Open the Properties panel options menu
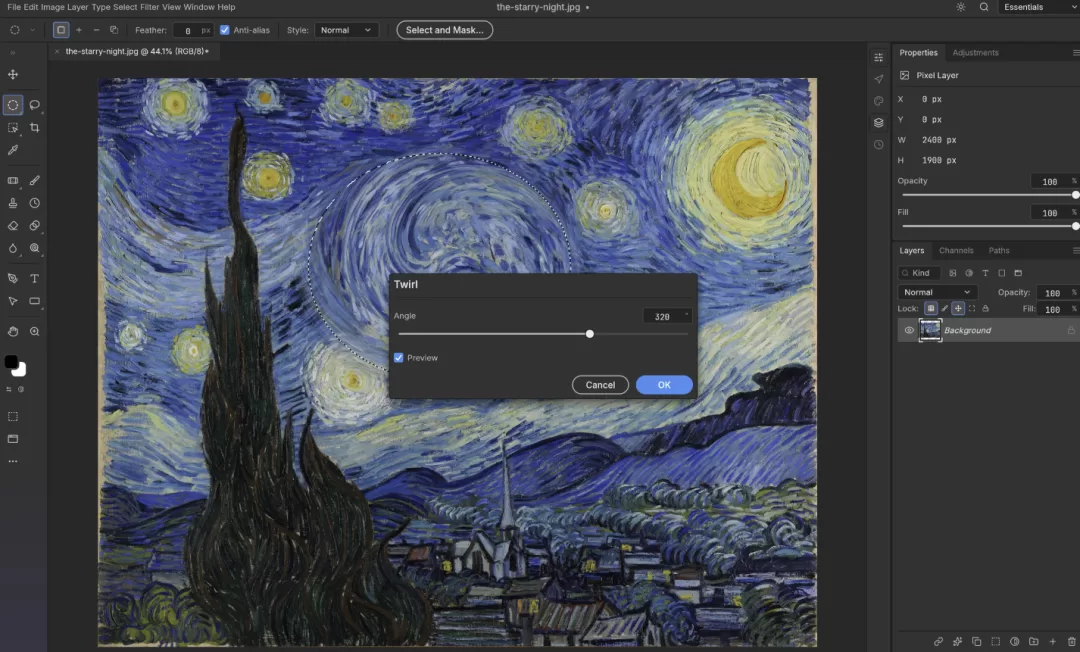This screenshot has width=1080, height=652. click(x=1075, y=52)
